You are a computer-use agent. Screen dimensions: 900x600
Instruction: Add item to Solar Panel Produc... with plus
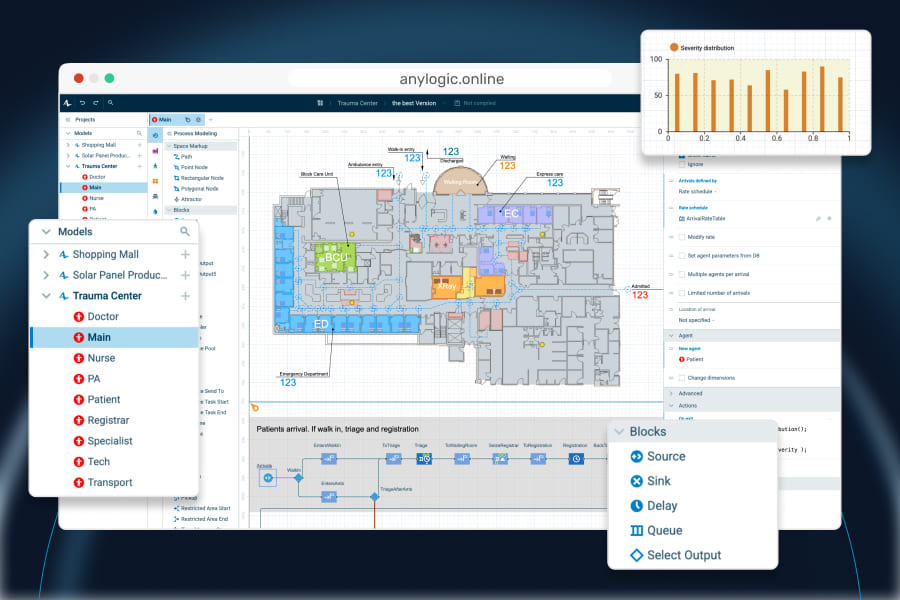(x=185, y=275)
